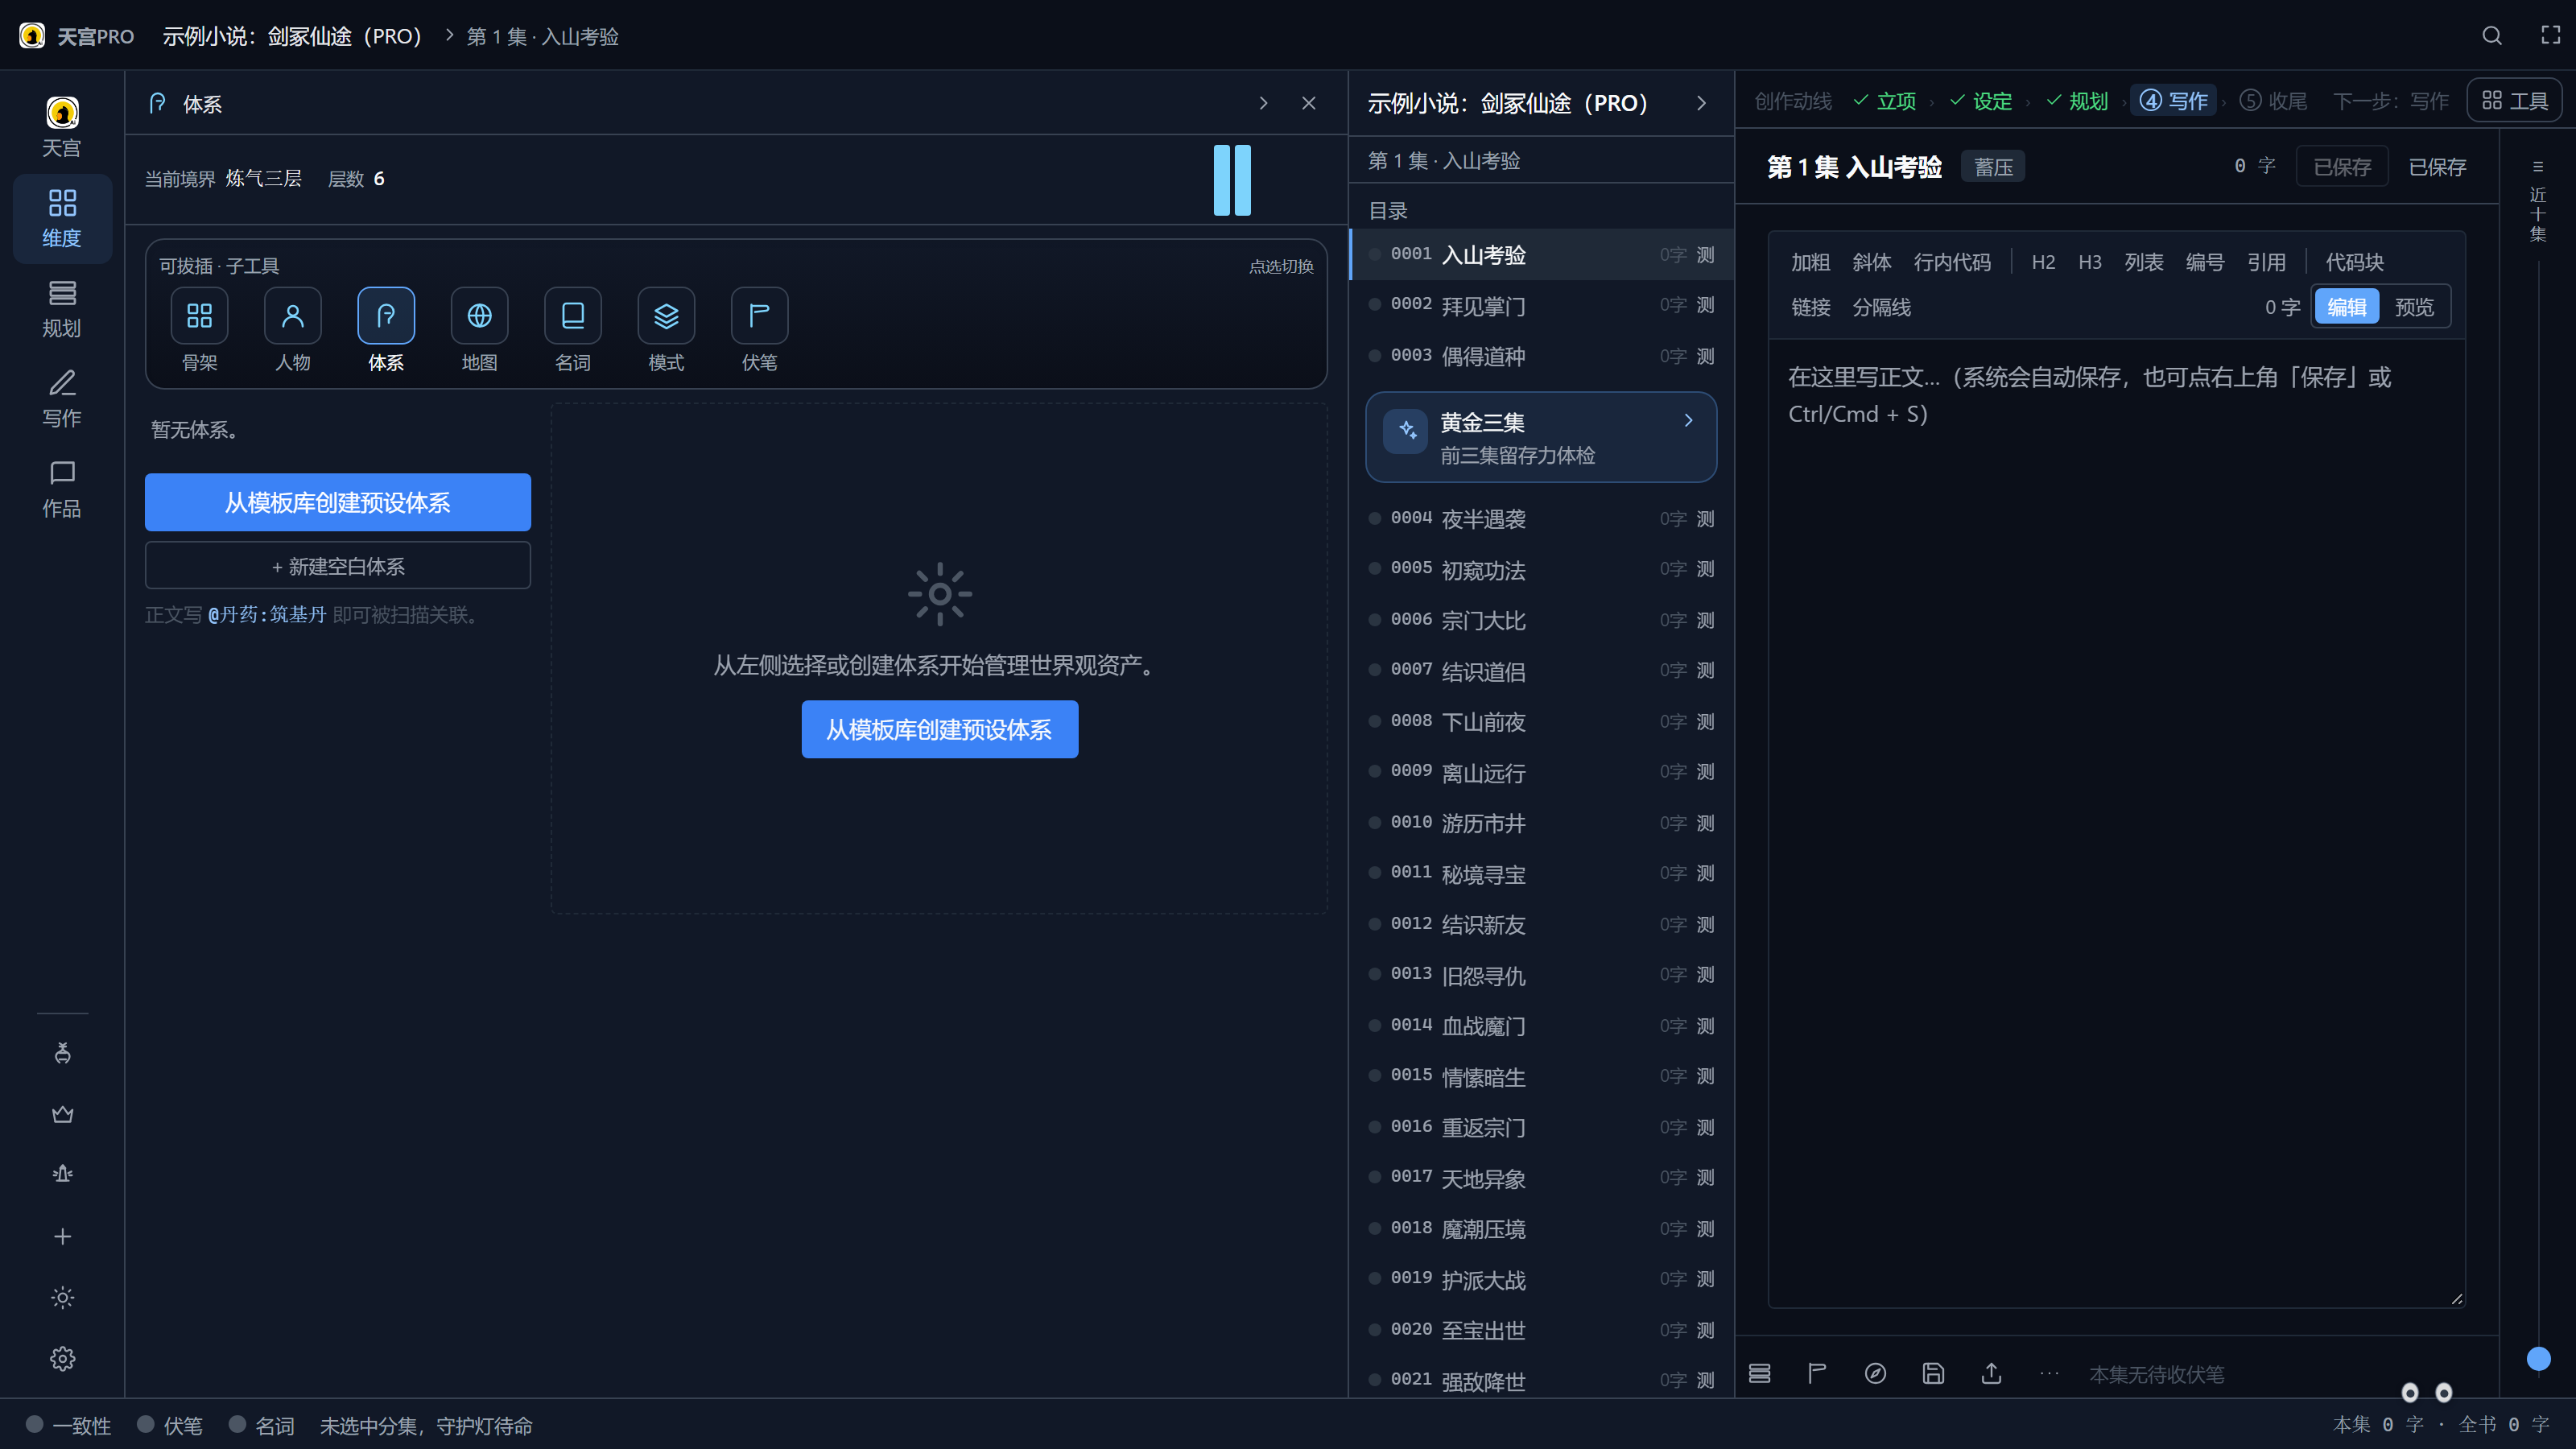Toggle the 名词 status bar indicator

click(x=262, y=1425)
